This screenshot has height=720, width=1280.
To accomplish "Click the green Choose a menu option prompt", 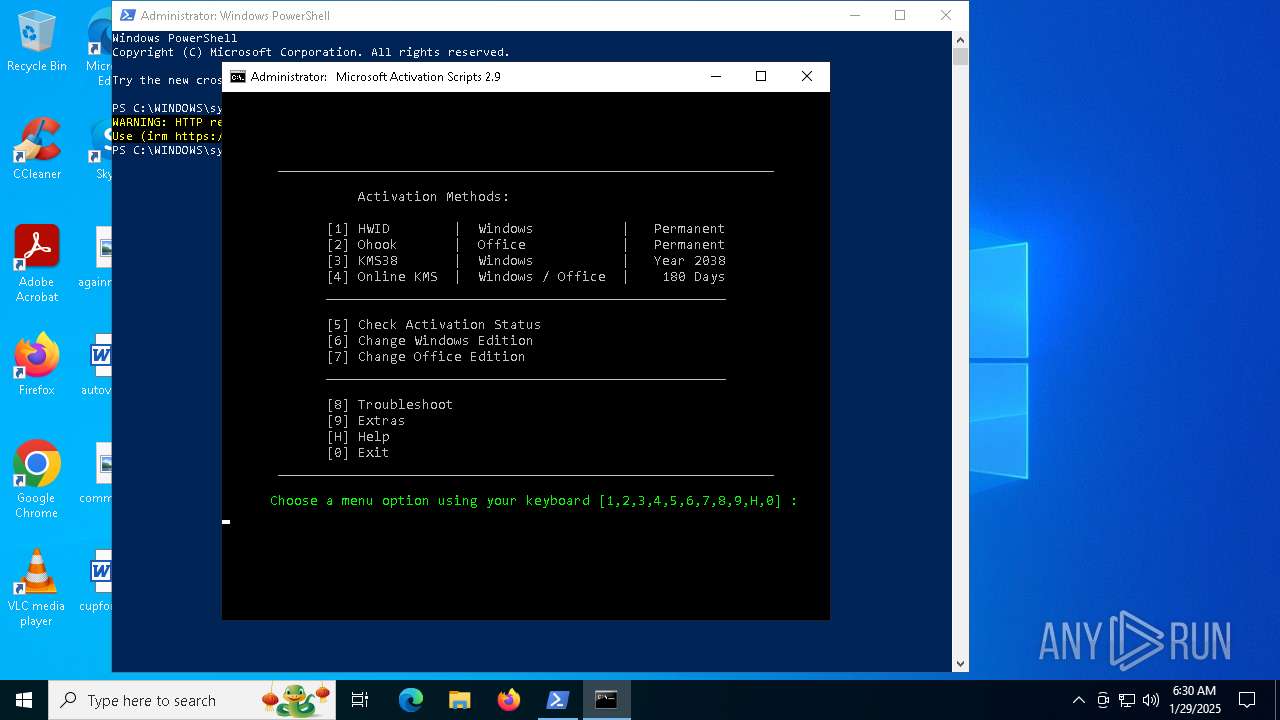I will (x=534, y=501).
